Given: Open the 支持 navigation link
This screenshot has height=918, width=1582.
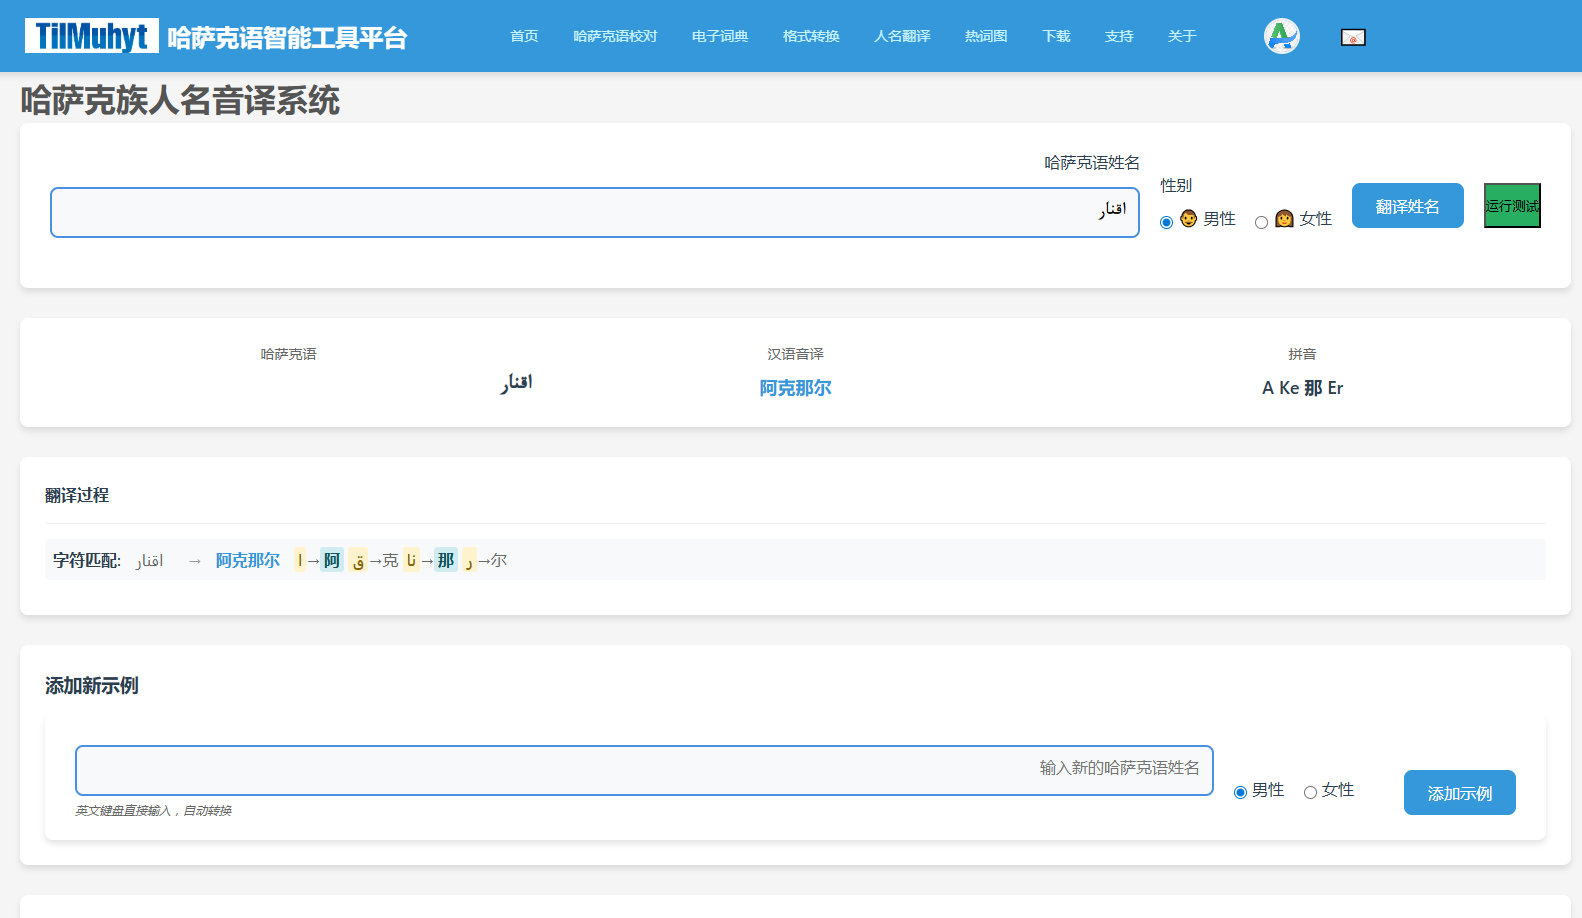Looking at the screenshot, I should pos(1119,36).
